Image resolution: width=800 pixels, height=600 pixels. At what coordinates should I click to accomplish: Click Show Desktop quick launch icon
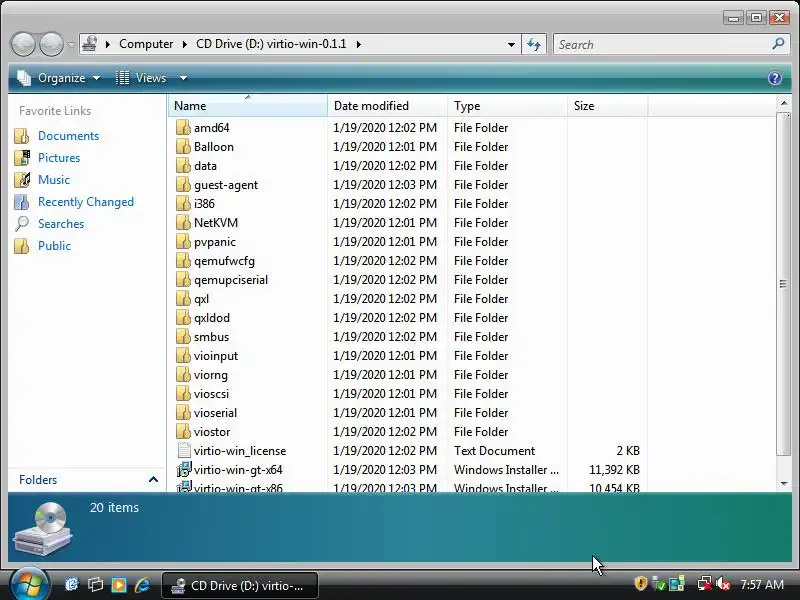[x=95, y=585]
